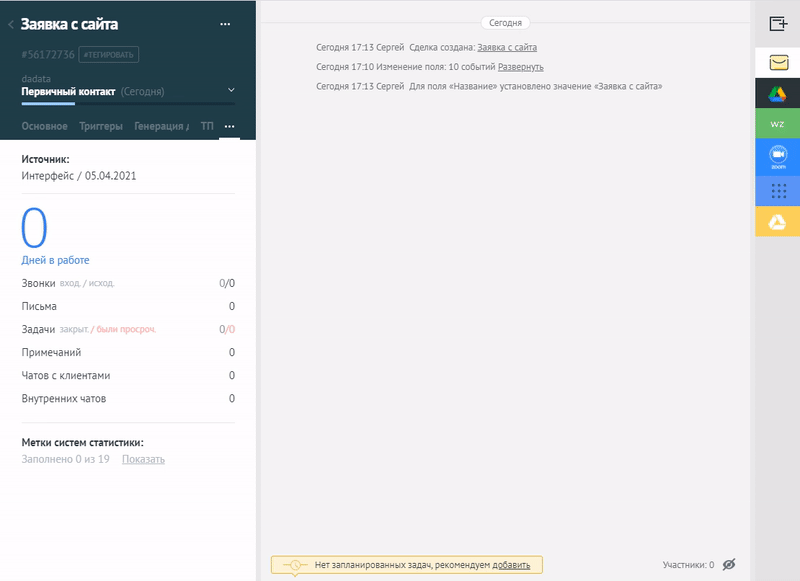Screen dimensions: 800x581
Task: Open the green WZ widget
Action: pyautogui.click(x=777, y=124)
